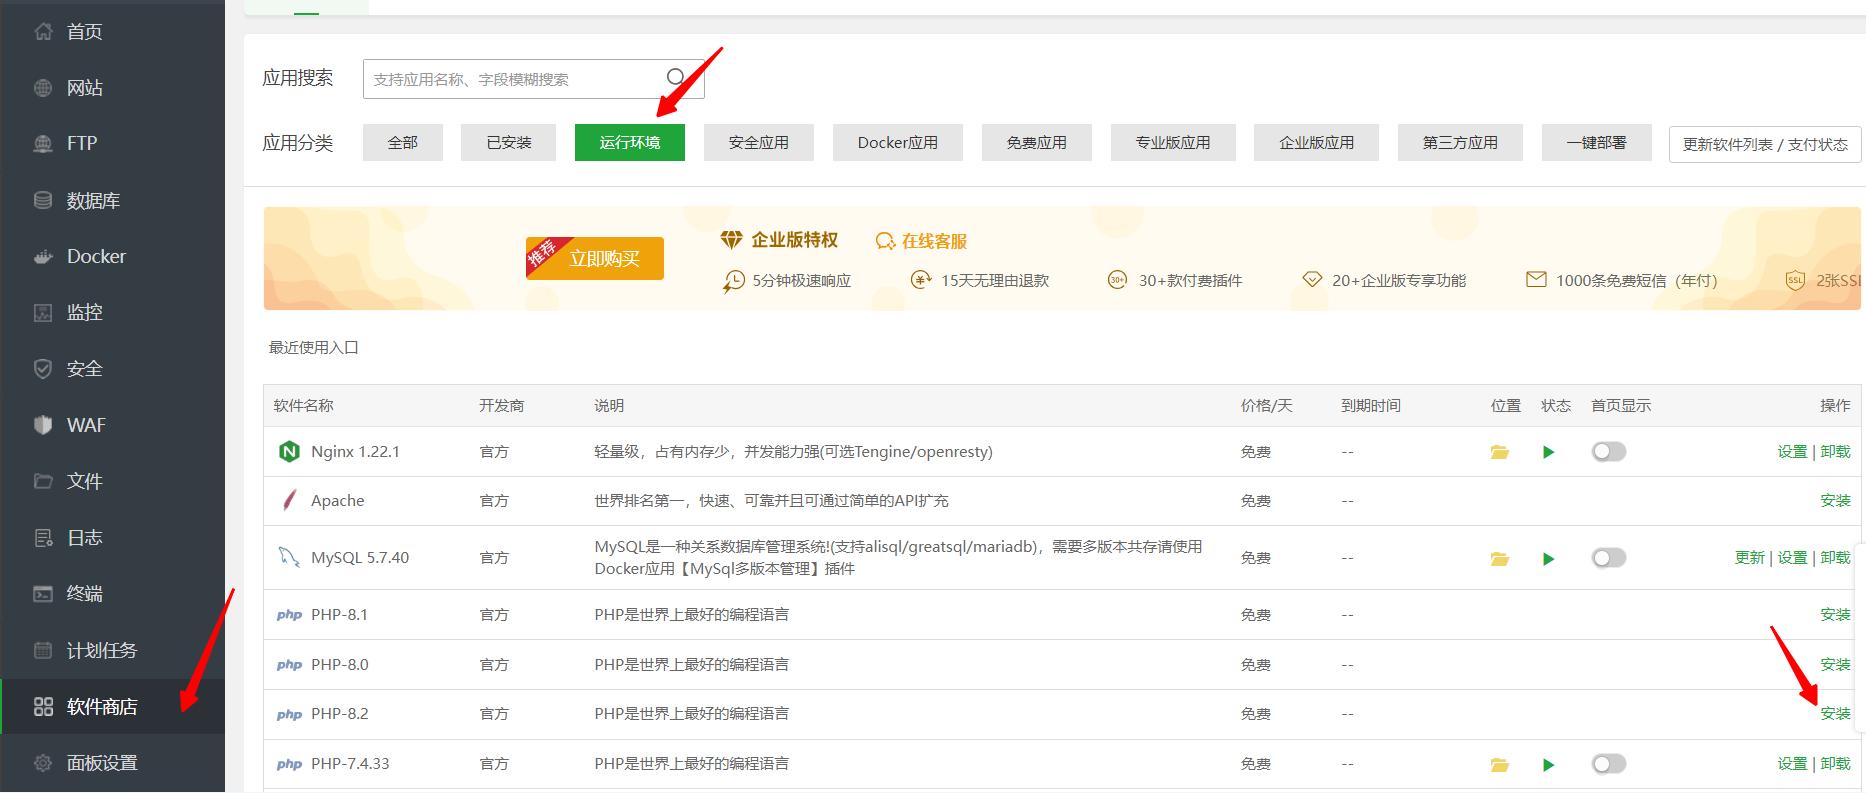Install Apache via 安装 link
Screen dimensions: 1866x793
pos(1835,501)
